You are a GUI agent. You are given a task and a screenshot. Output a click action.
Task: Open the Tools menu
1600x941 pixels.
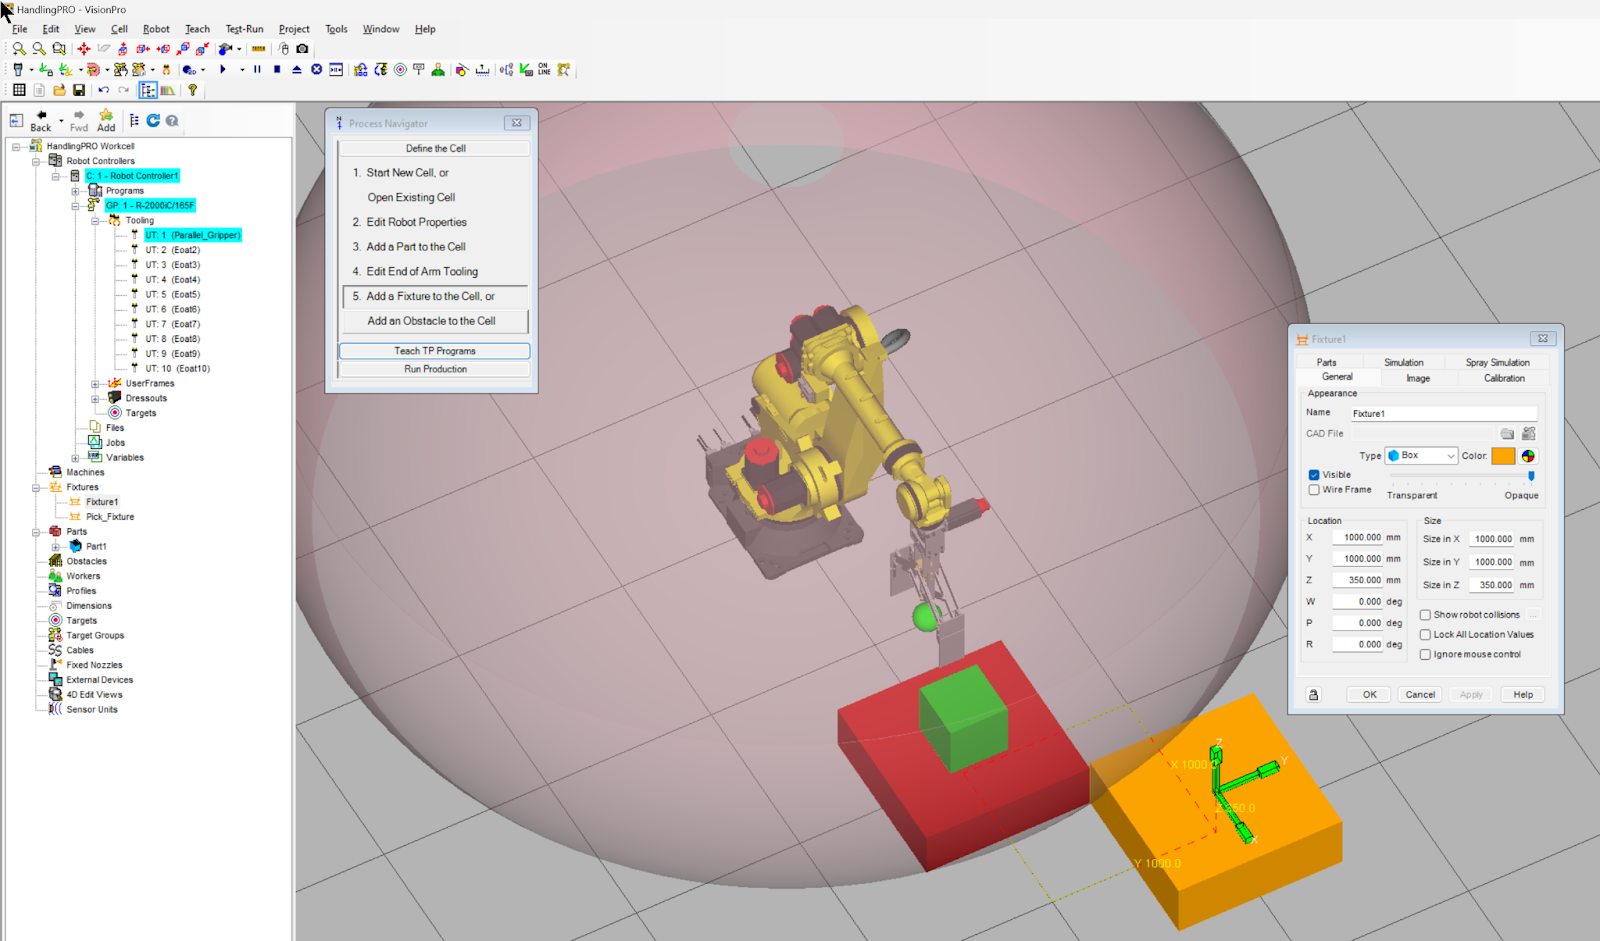[336, 29]
